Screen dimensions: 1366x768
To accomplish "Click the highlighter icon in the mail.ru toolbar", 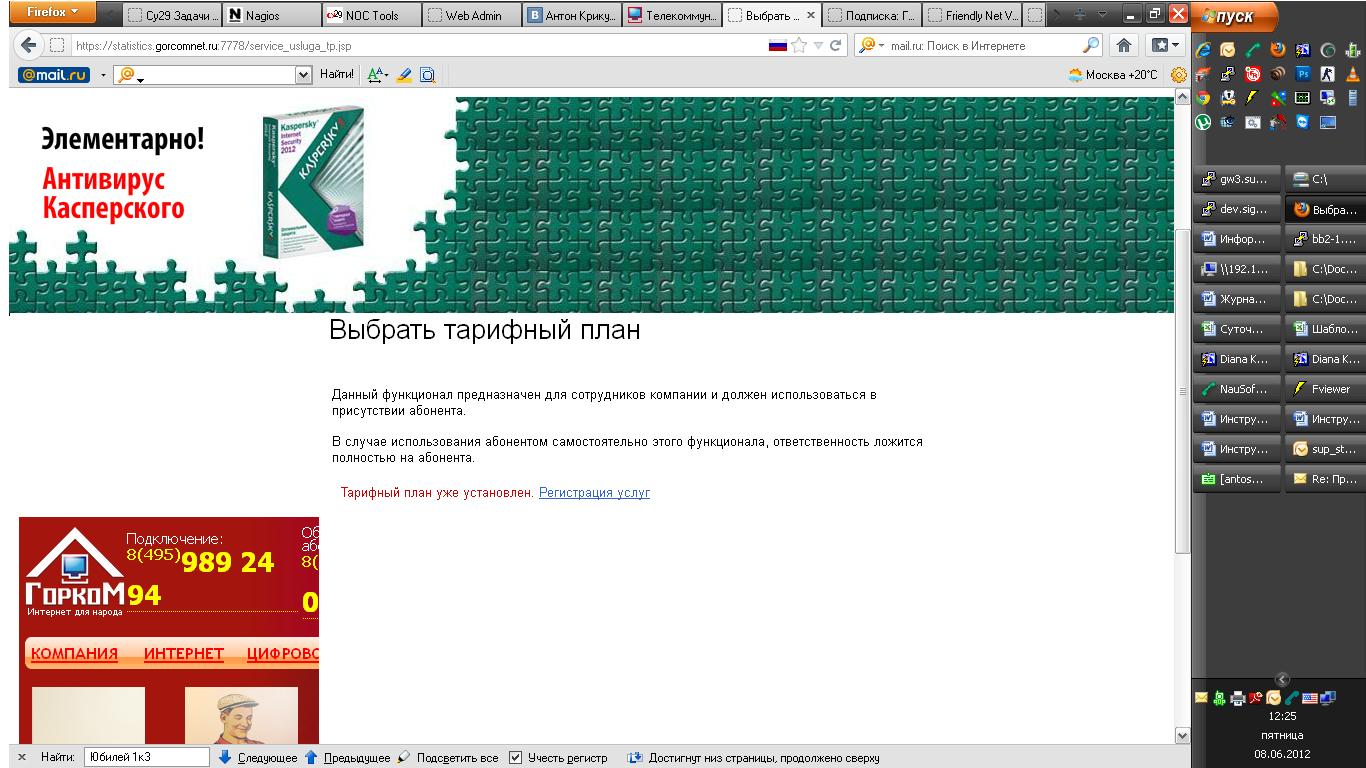I will click(404, 74).
